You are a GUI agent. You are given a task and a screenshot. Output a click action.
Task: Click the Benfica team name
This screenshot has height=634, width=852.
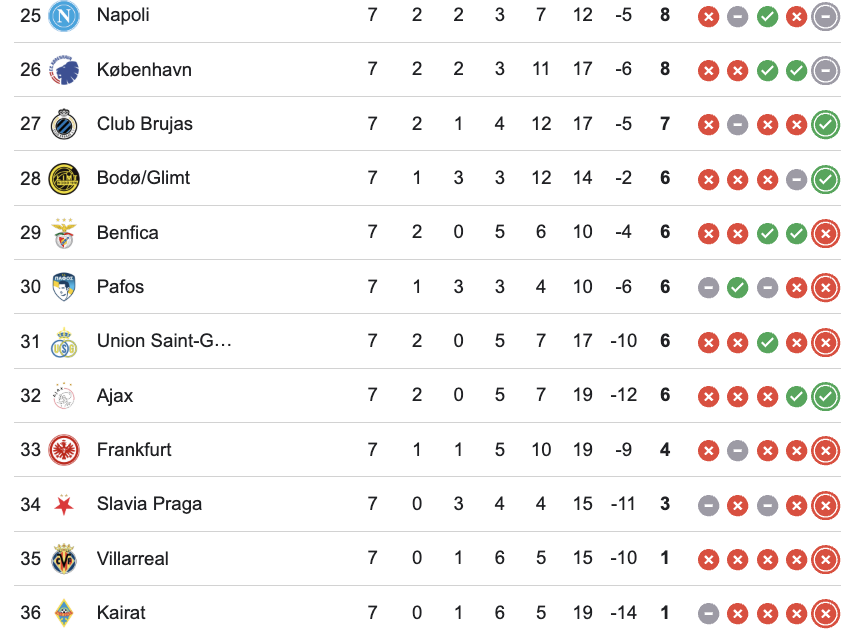(x=127, y=232)
